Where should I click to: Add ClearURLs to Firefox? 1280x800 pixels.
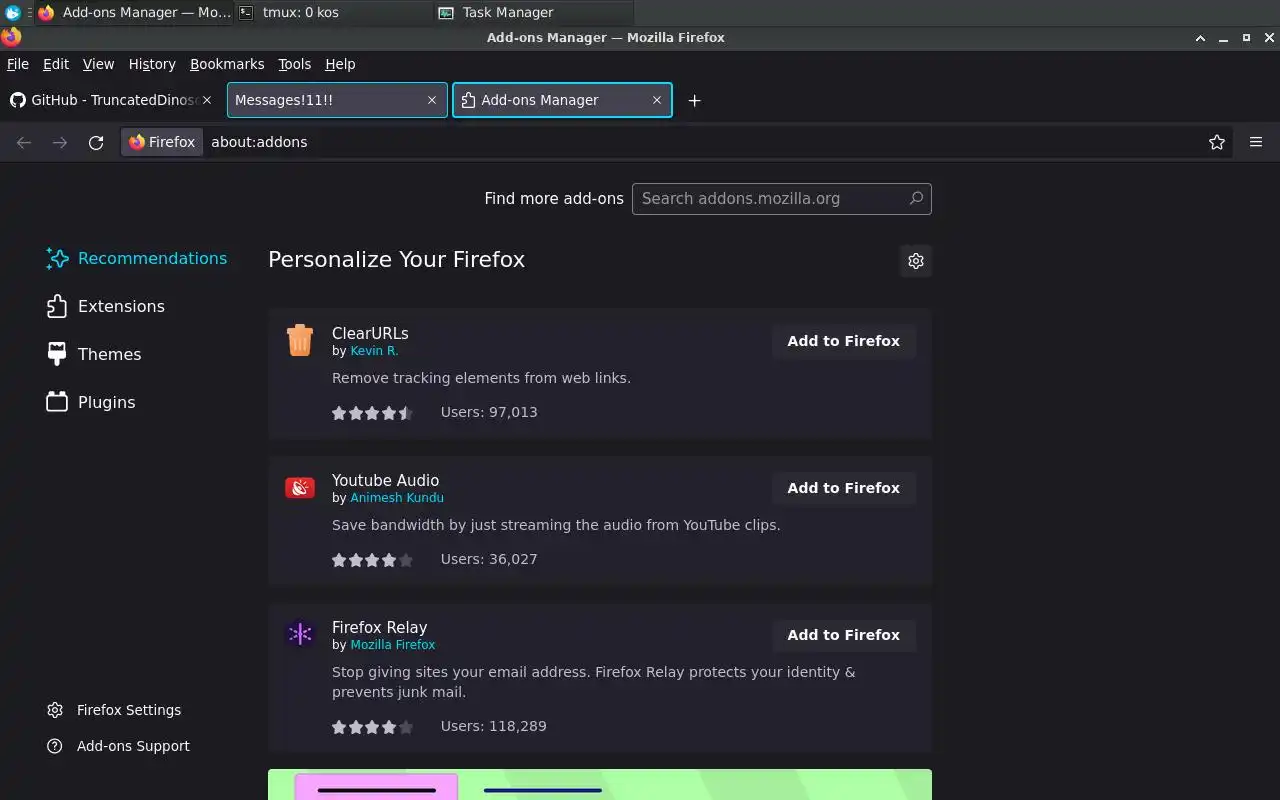(844, 341)
